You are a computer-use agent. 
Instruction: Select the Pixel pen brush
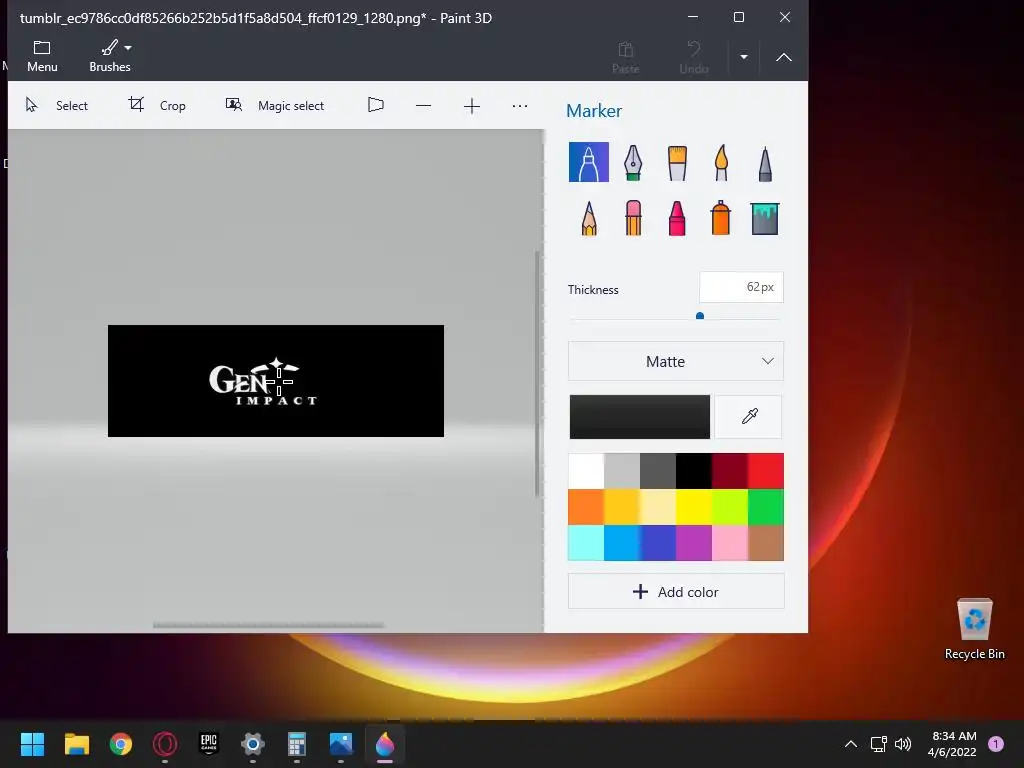[x=765, y=162]
